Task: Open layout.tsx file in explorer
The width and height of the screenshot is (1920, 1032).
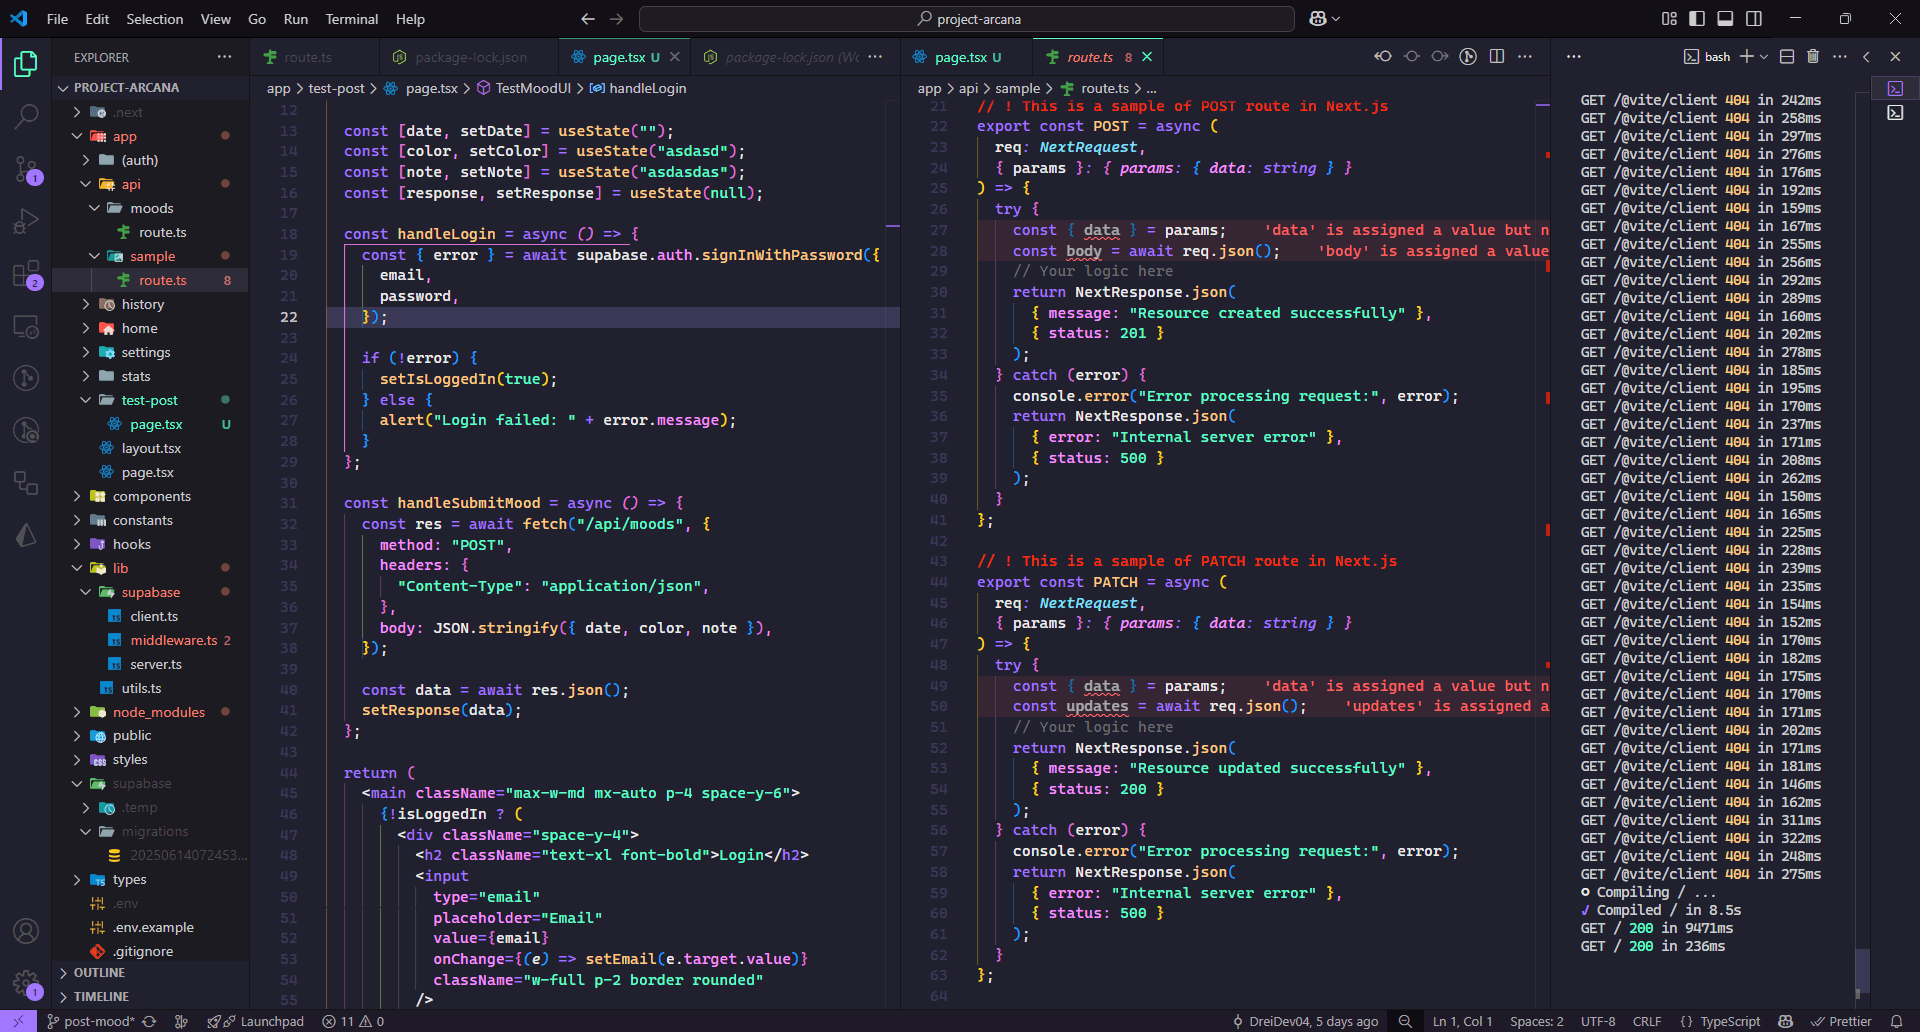Action: tap(150, 448)
